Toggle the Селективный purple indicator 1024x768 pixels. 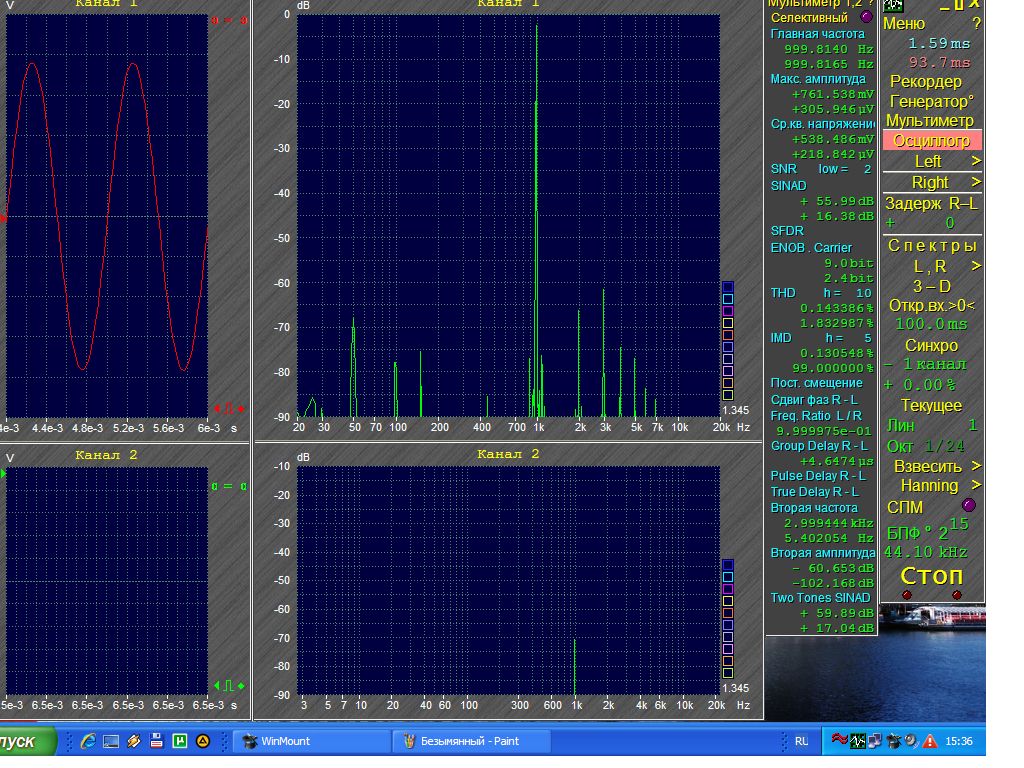click(866, 17)
